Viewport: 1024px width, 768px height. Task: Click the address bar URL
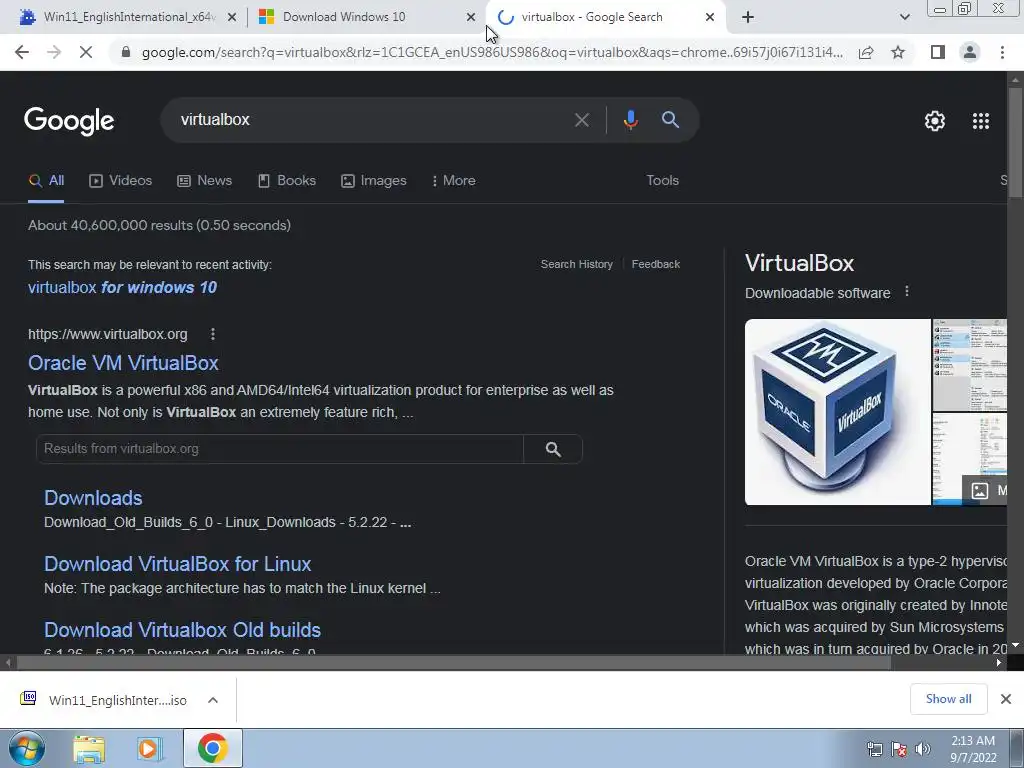point(492,52)
